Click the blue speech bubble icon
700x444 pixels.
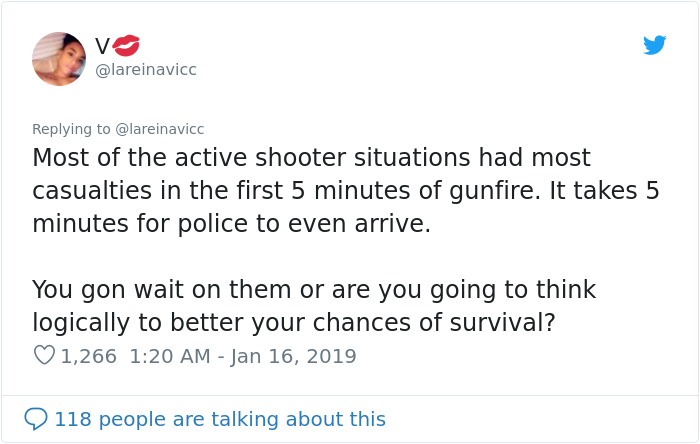(36, 418)
